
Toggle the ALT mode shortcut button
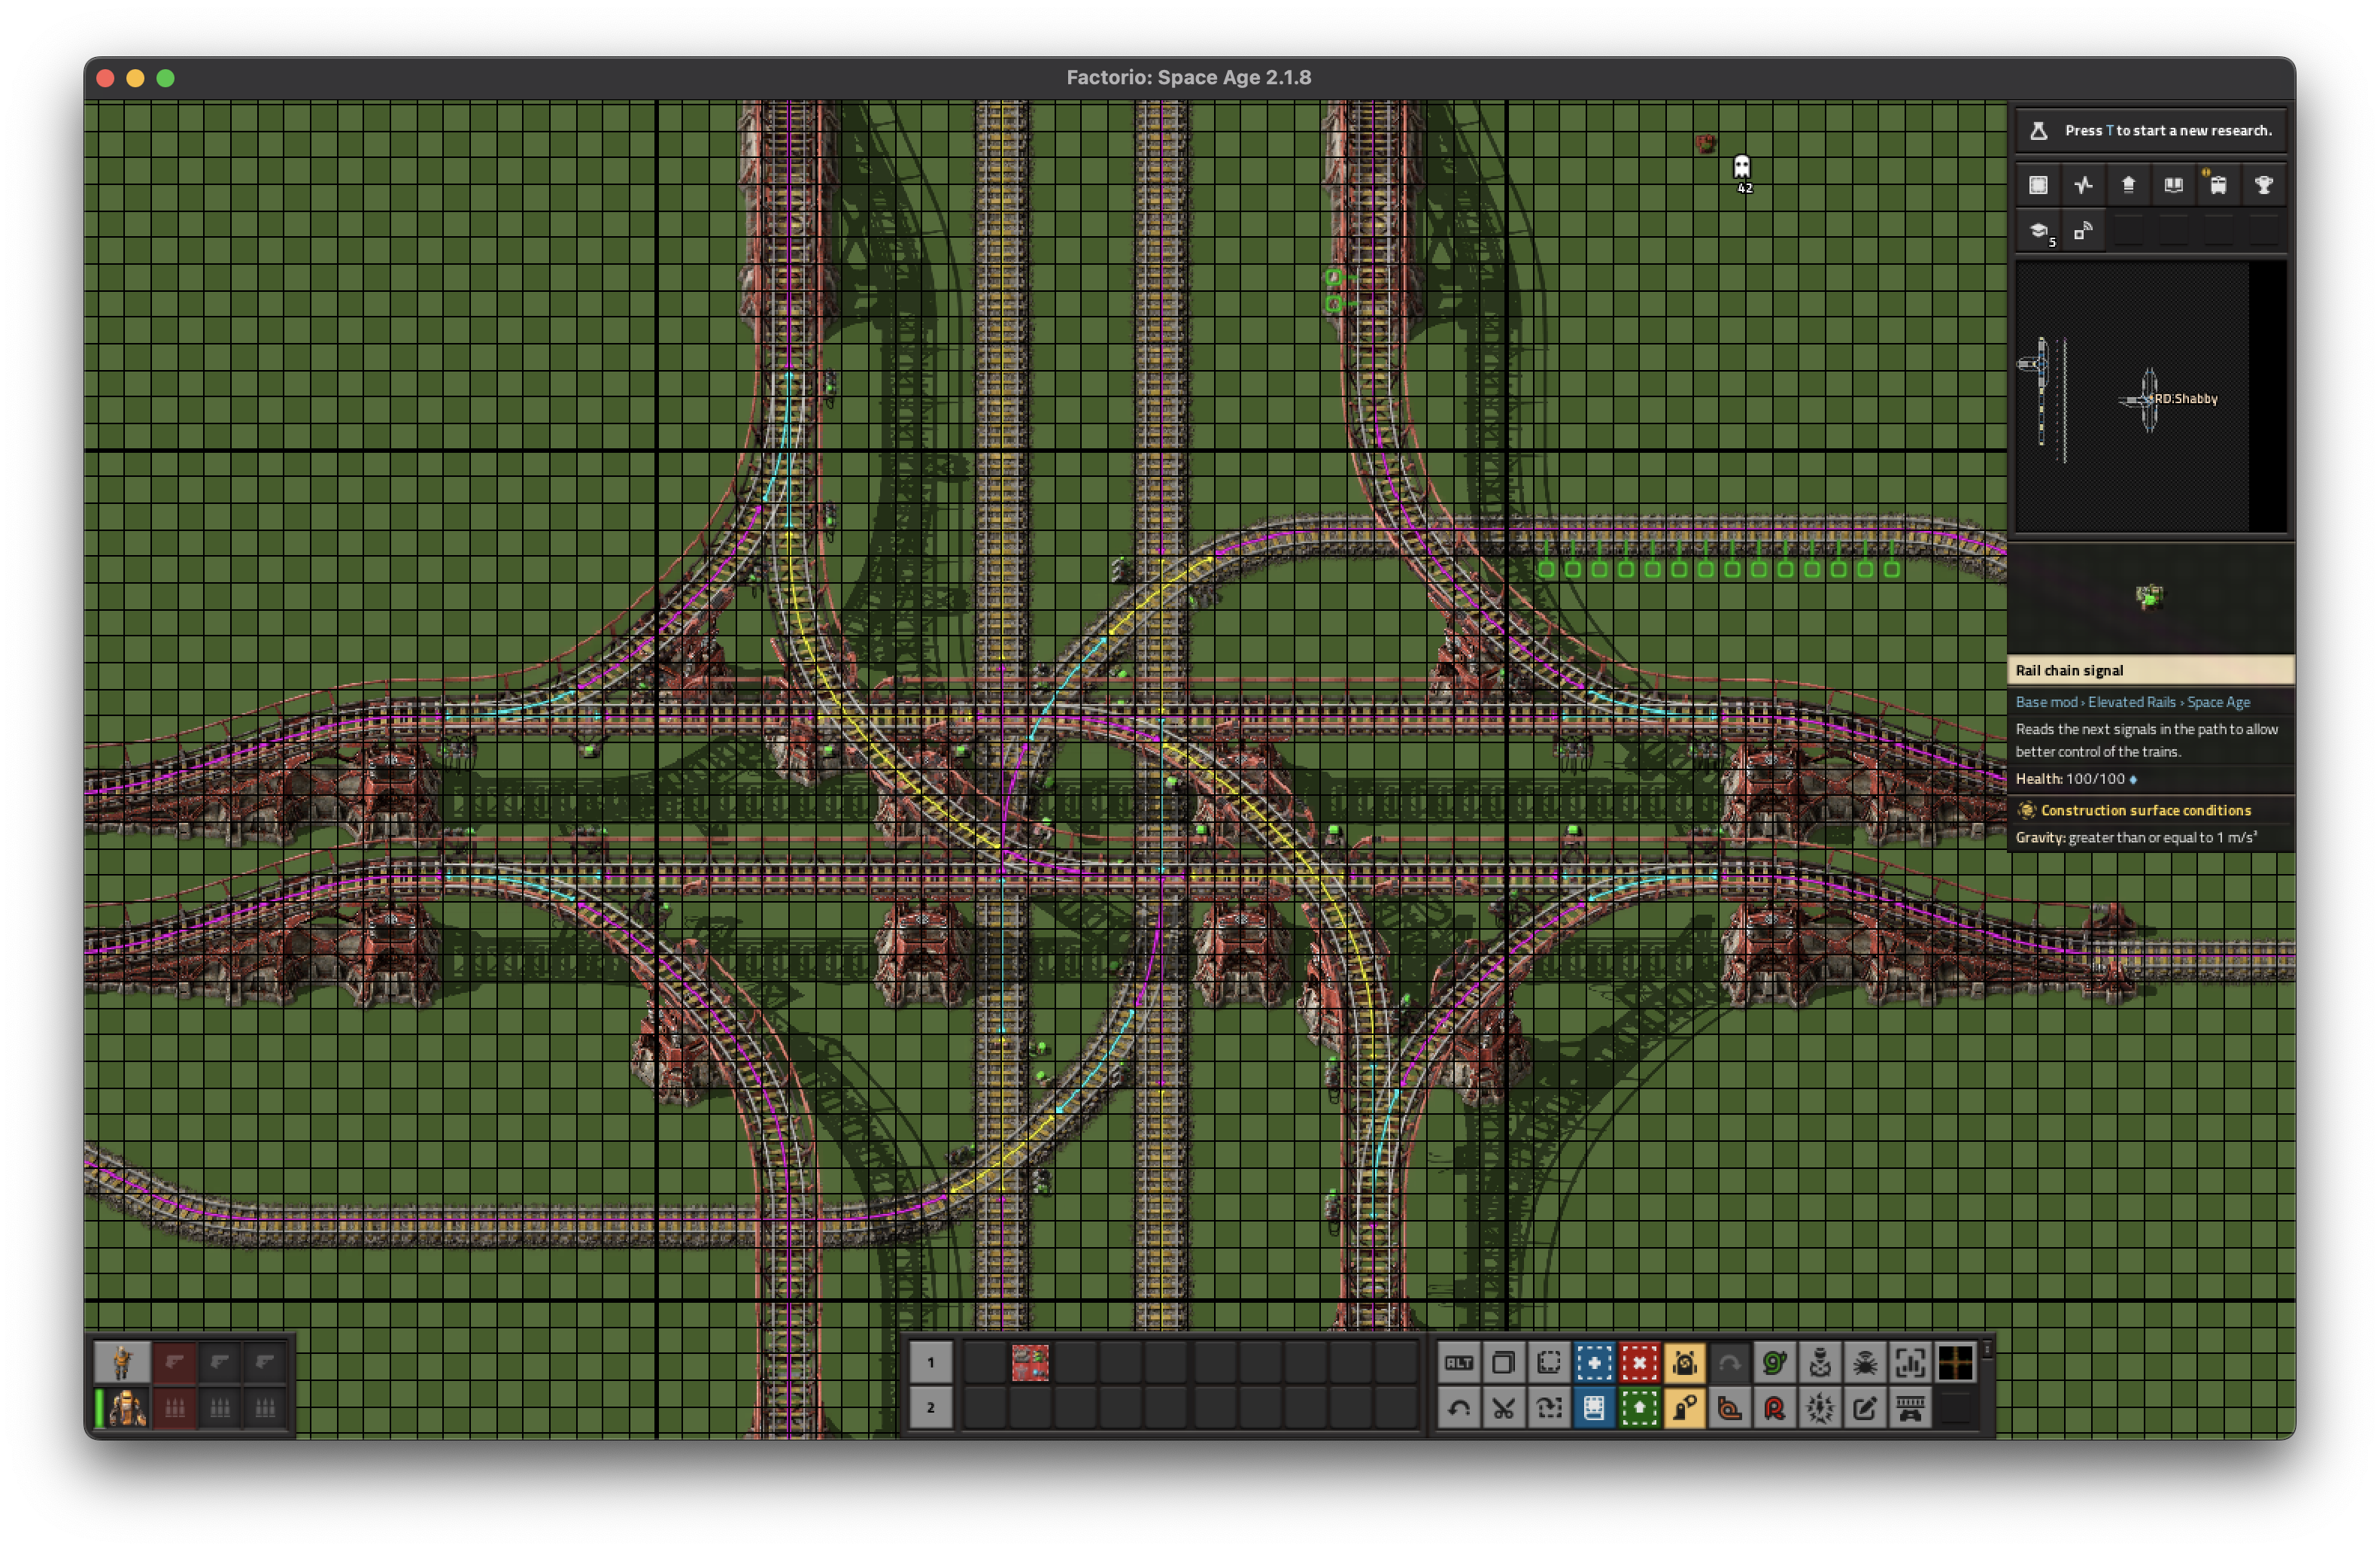[x=1458, y=1362]
